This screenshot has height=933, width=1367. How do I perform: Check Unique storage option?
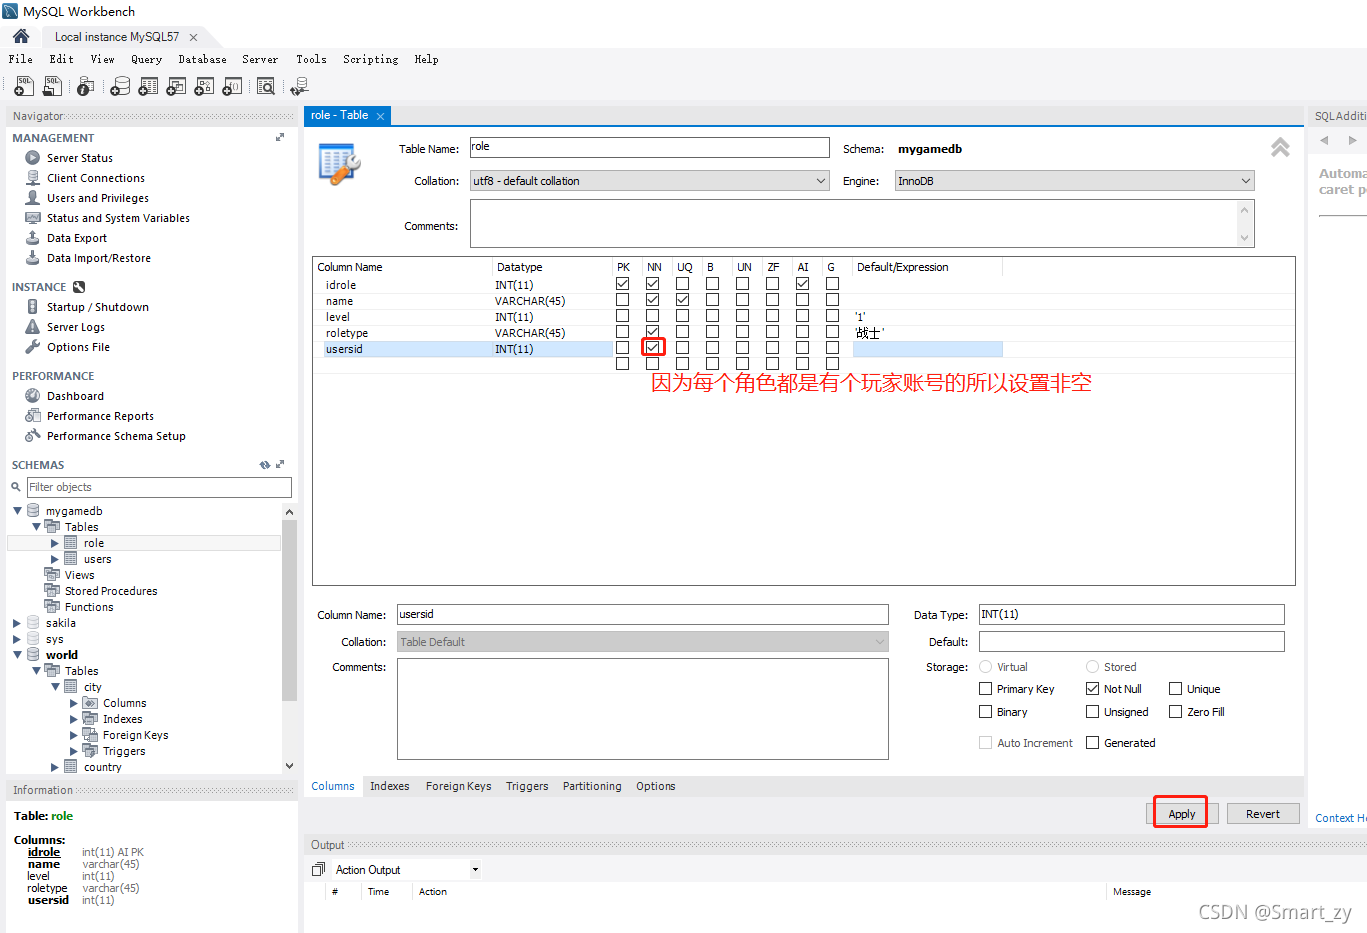pyautogui.click(x=1176, y=689)
